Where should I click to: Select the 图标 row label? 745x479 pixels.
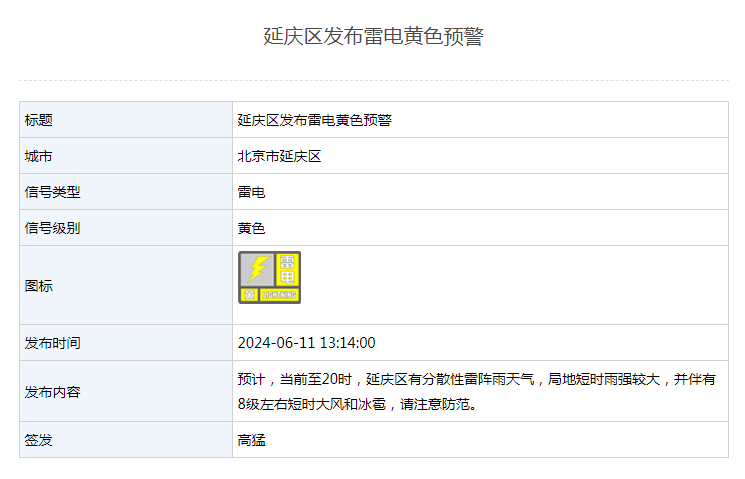[x=39, y=285]
